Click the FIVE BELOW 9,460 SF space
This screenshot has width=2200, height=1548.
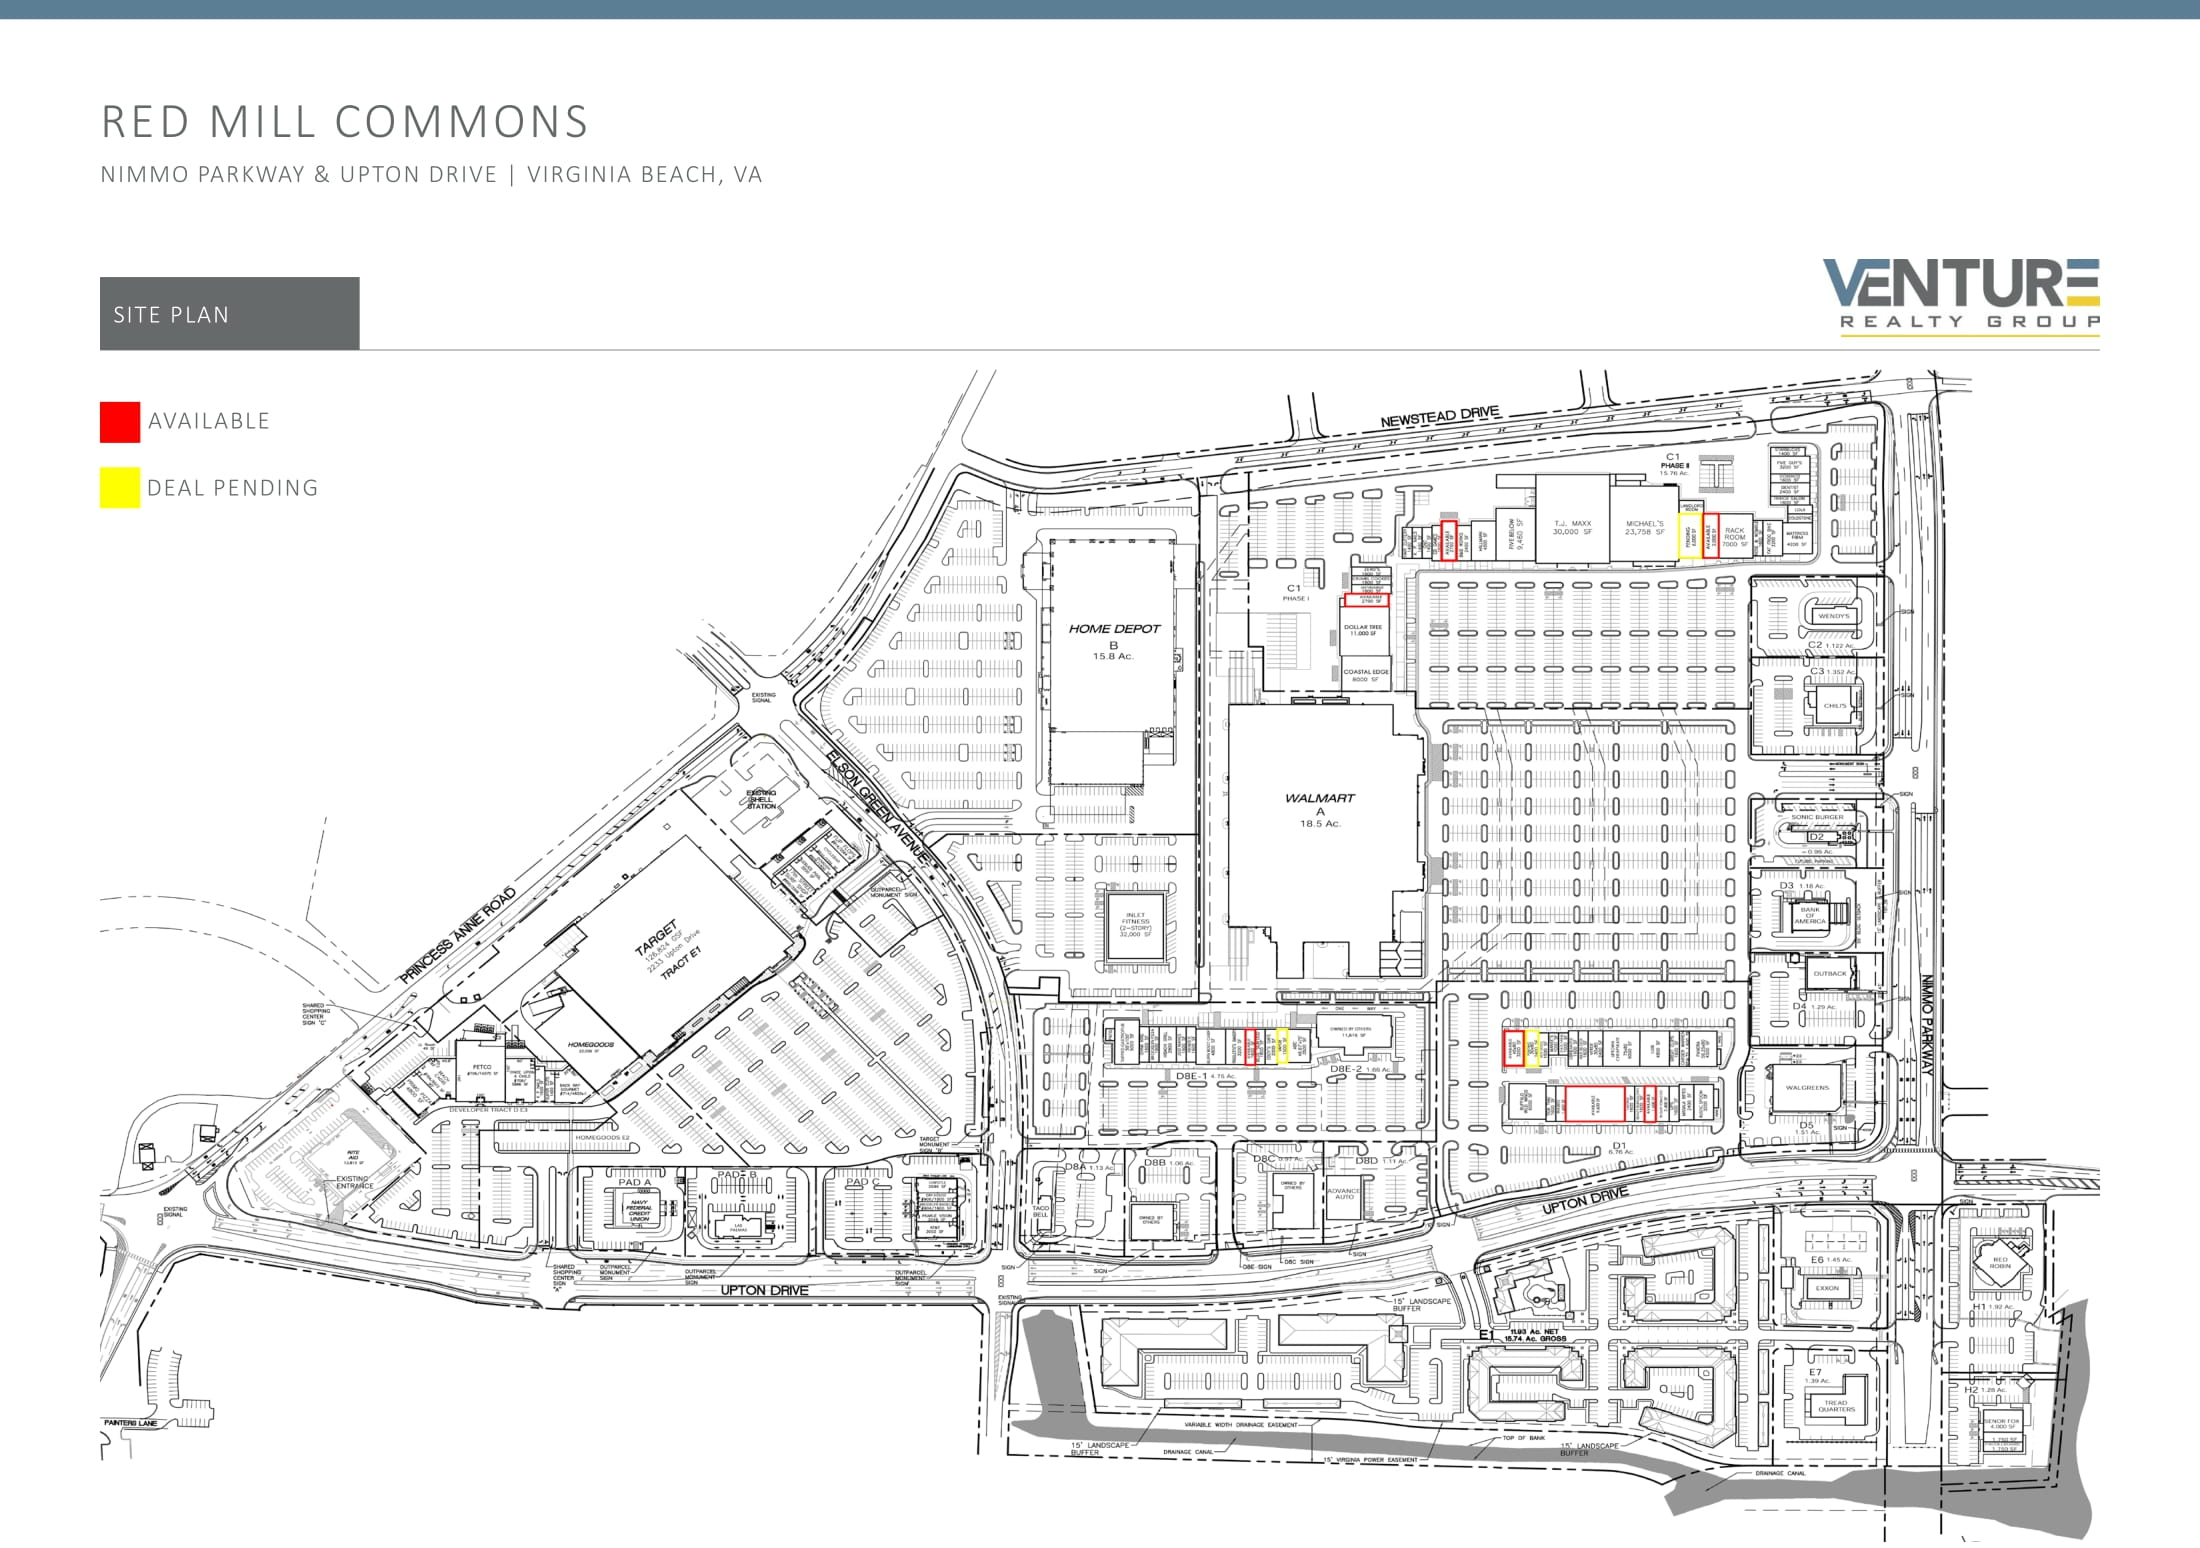[1516, 535]
